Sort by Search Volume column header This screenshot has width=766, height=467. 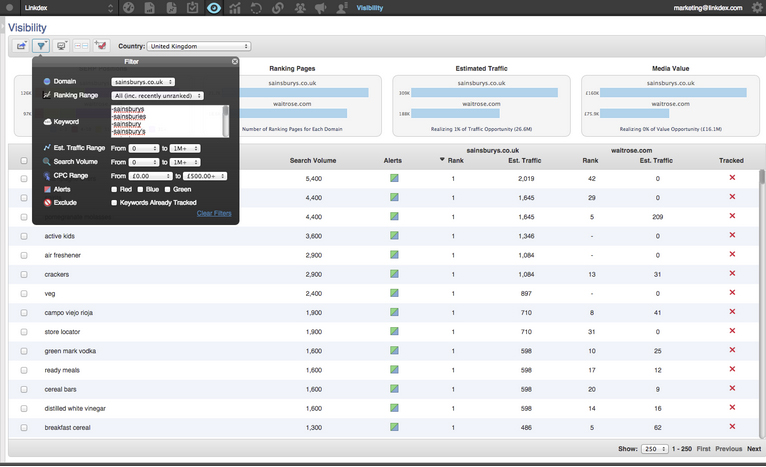(x=313, y=160)
